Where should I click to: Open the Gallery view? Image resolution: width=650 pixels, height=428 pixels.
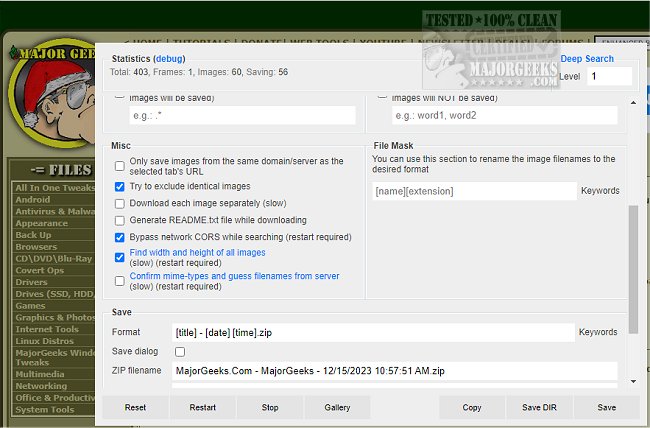(337, 407)
